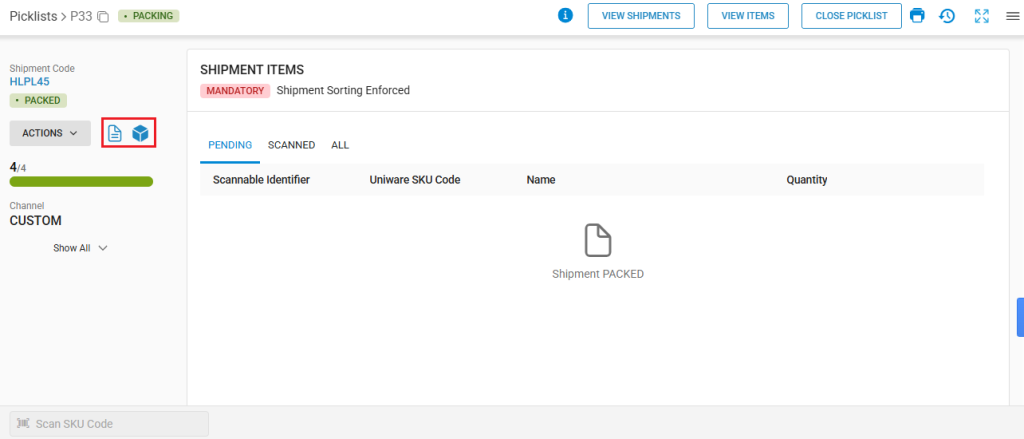Open the hamburger menu icon
Viewport: 1024px width, 439px height.
click(1012, 16)
